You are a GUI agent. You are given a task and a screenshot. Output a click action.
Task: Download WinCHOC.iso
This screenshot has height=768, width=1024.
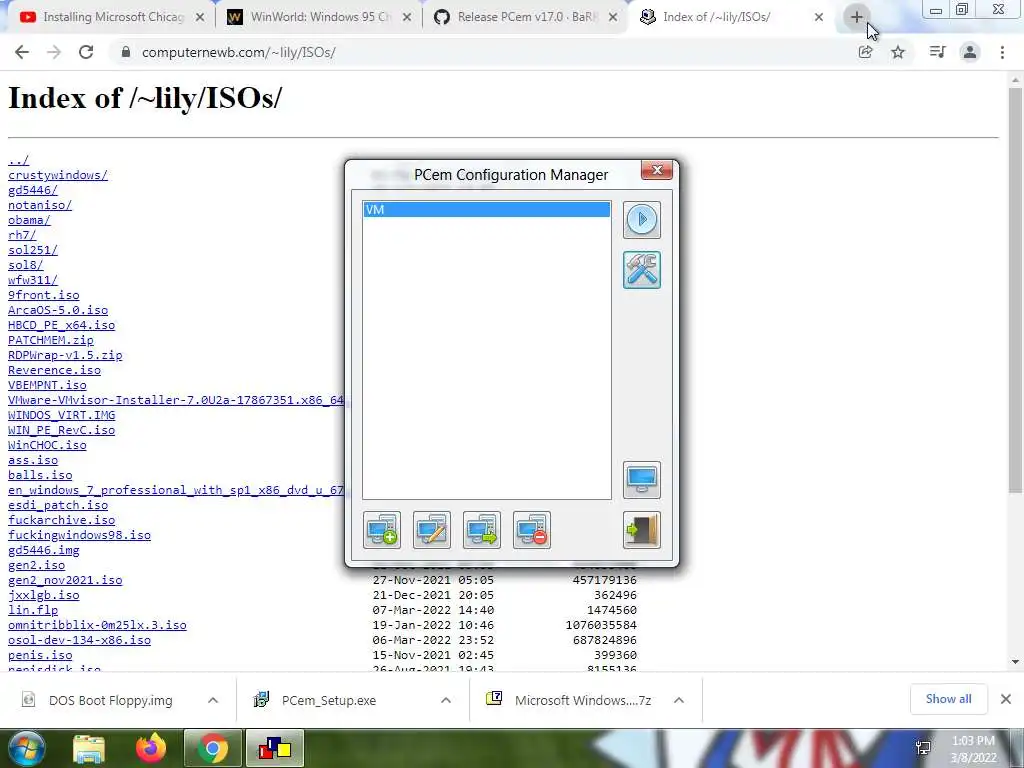47,445
